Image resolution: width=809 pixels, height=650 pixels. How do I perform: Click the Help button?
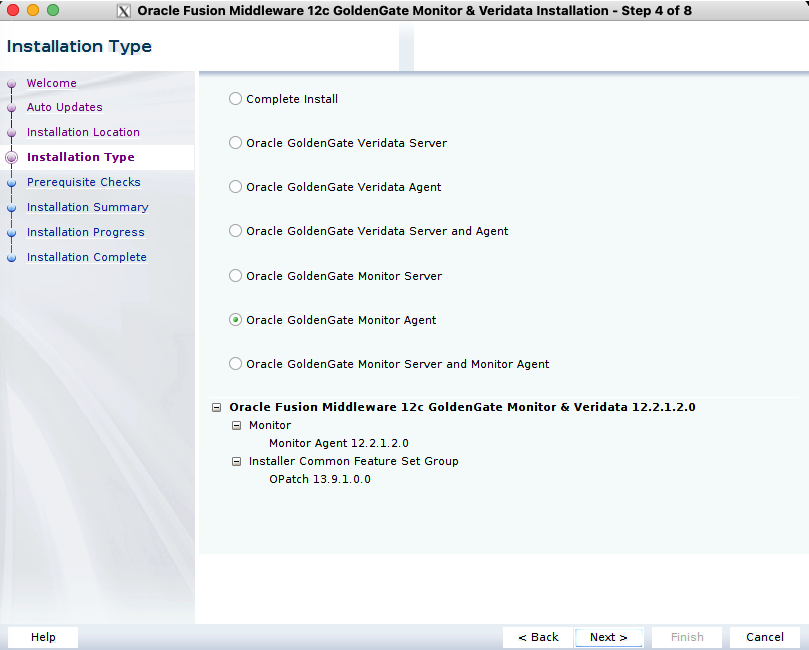tap(43, 637)
